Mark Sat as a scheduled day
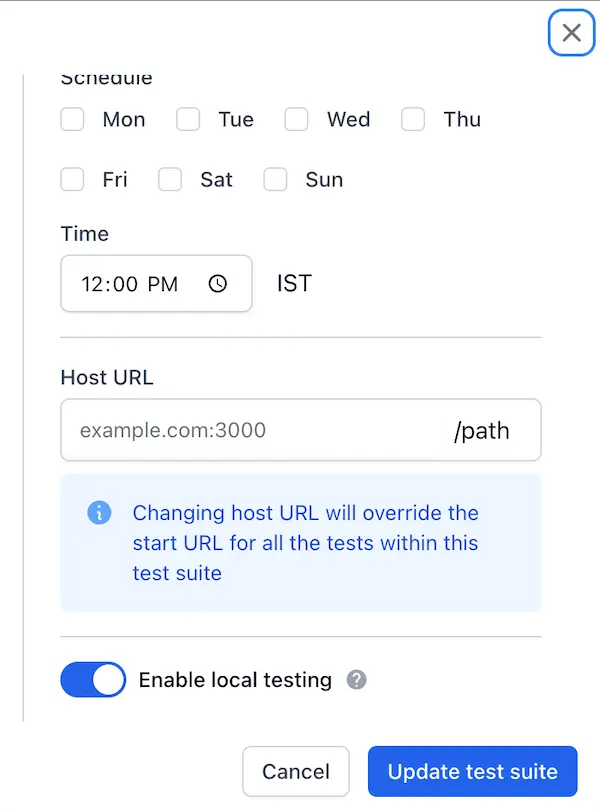600x812 pixels. (x=170, y=180)
